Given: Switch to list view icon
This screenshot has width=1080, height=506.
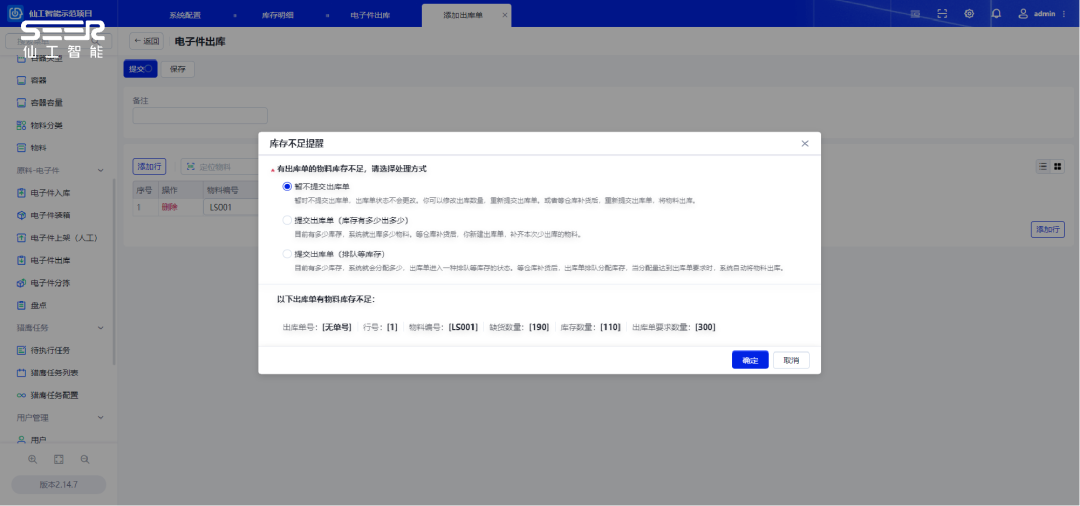Looking at the screenshot, I should (x=1042, y=166).
